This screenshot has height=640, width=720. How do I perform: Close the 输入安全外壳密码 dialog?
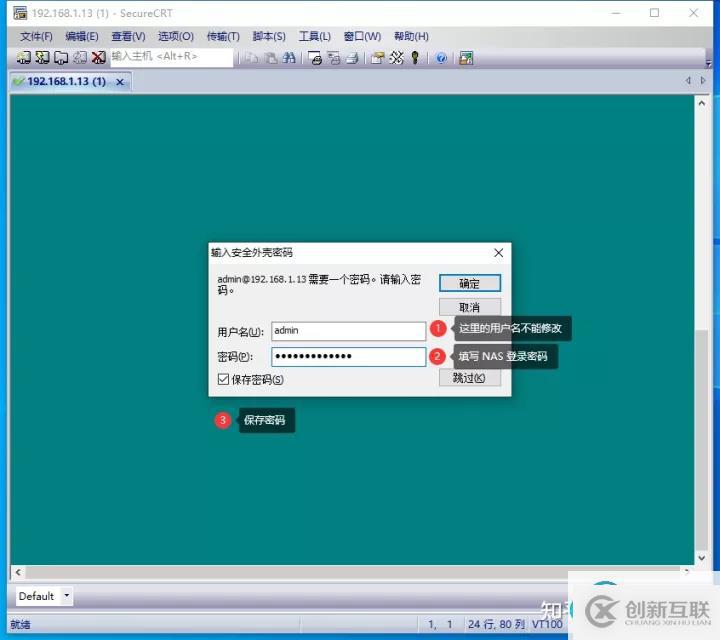(499, 253)
